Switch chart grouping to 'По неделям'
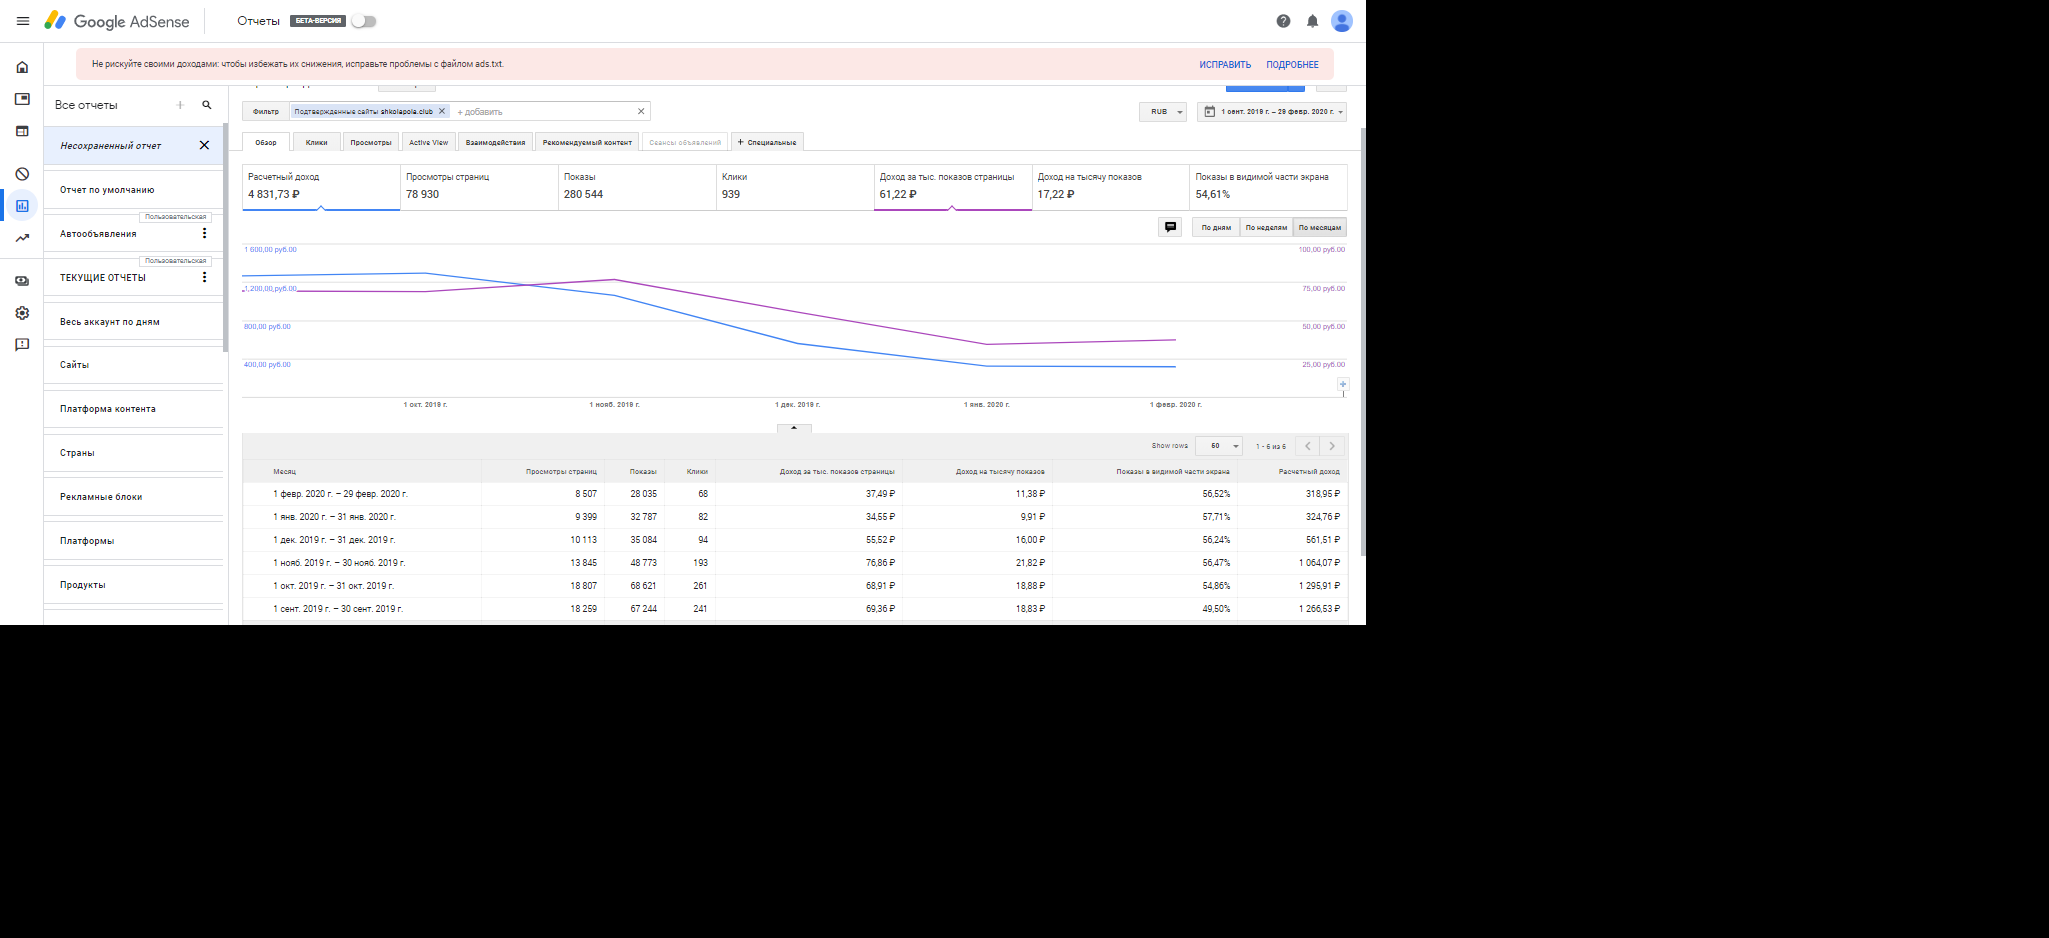The width and height of the screenshot is (2049, 938). (x=1266, y=228)
